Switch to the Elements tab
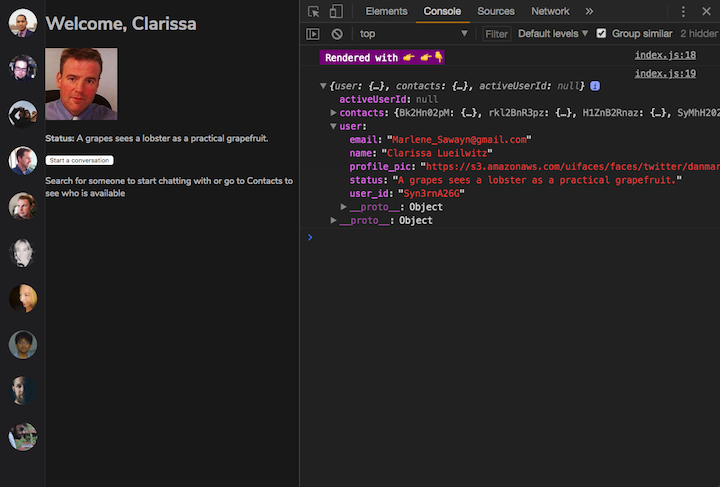720x487 pixels. (x=386, y=11)
